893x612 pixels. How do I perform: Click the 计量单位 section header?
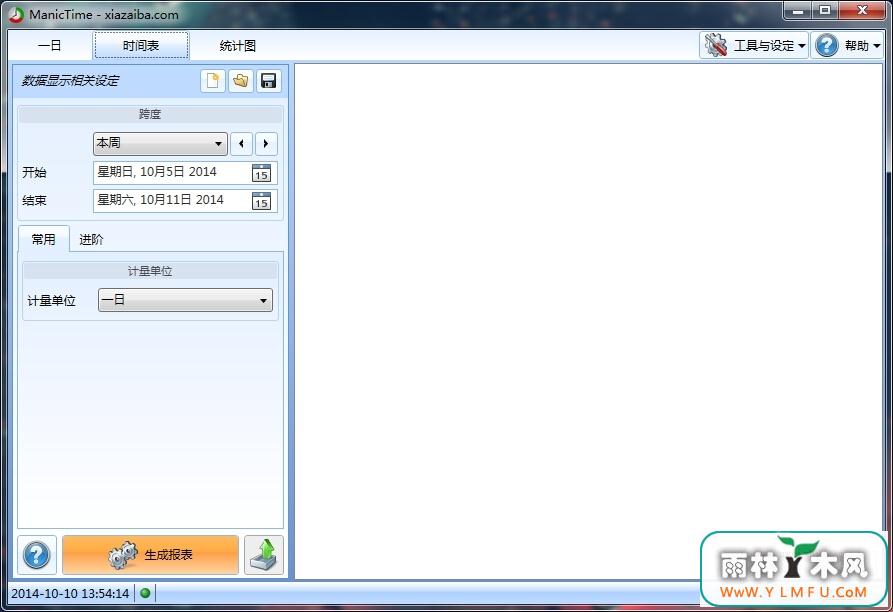150,271
